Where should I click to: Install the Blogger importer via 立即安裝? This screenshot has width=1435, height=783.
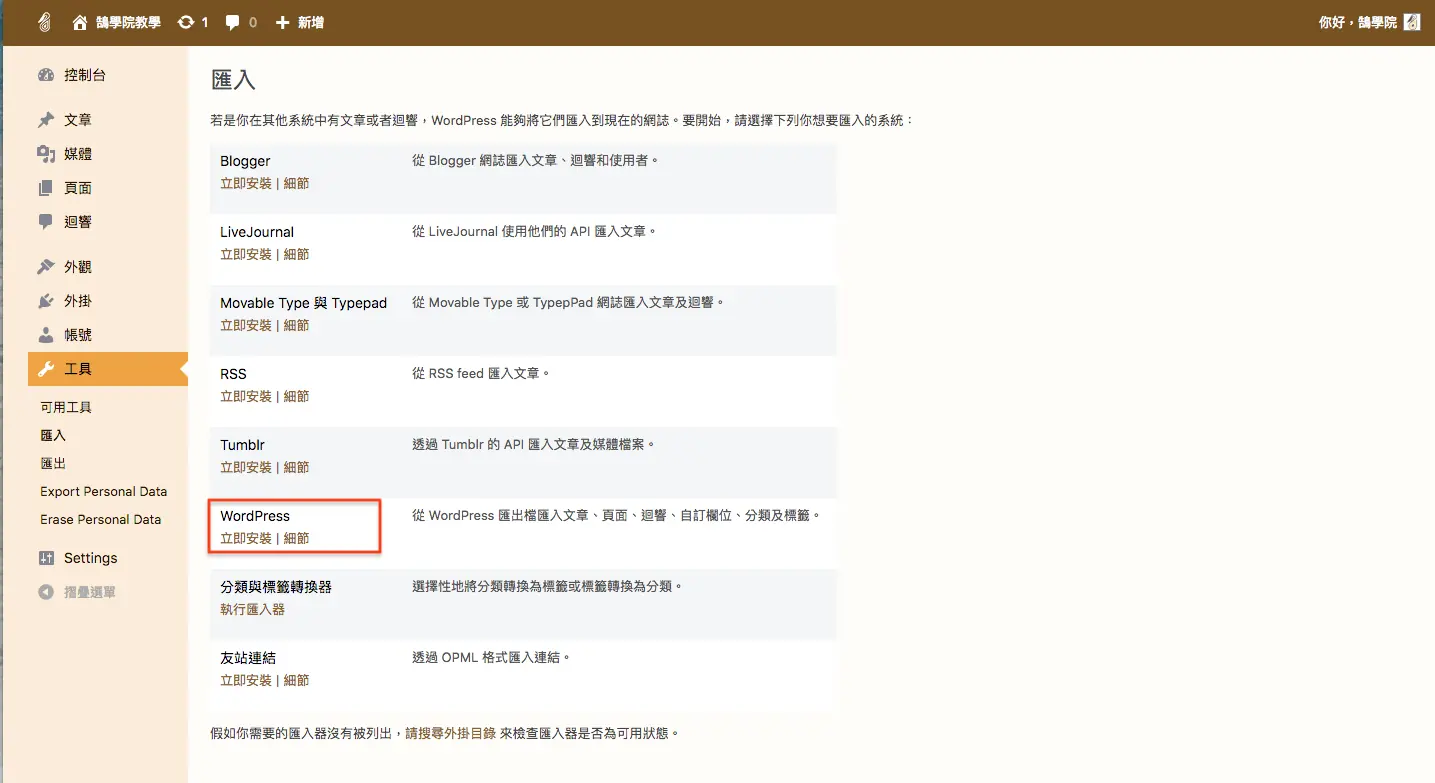(246, 184)
